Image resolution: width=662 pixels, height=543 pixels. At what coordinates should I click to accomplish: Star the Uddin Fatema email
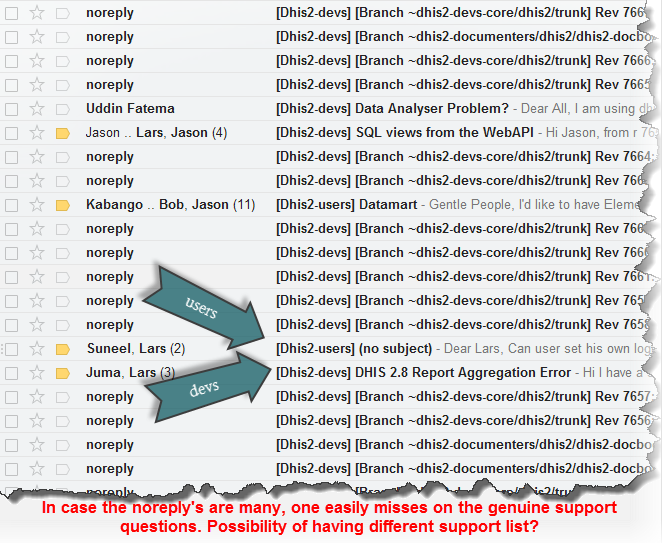[37, 109]
